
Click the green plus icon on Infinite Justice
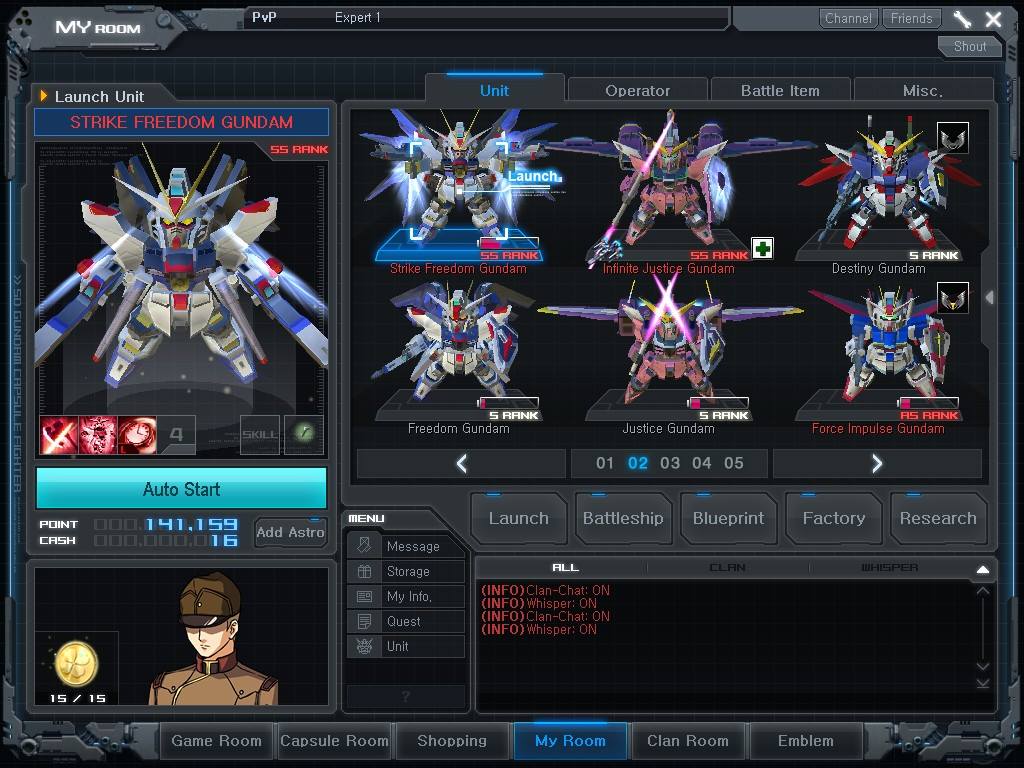[x=762, y=248]
